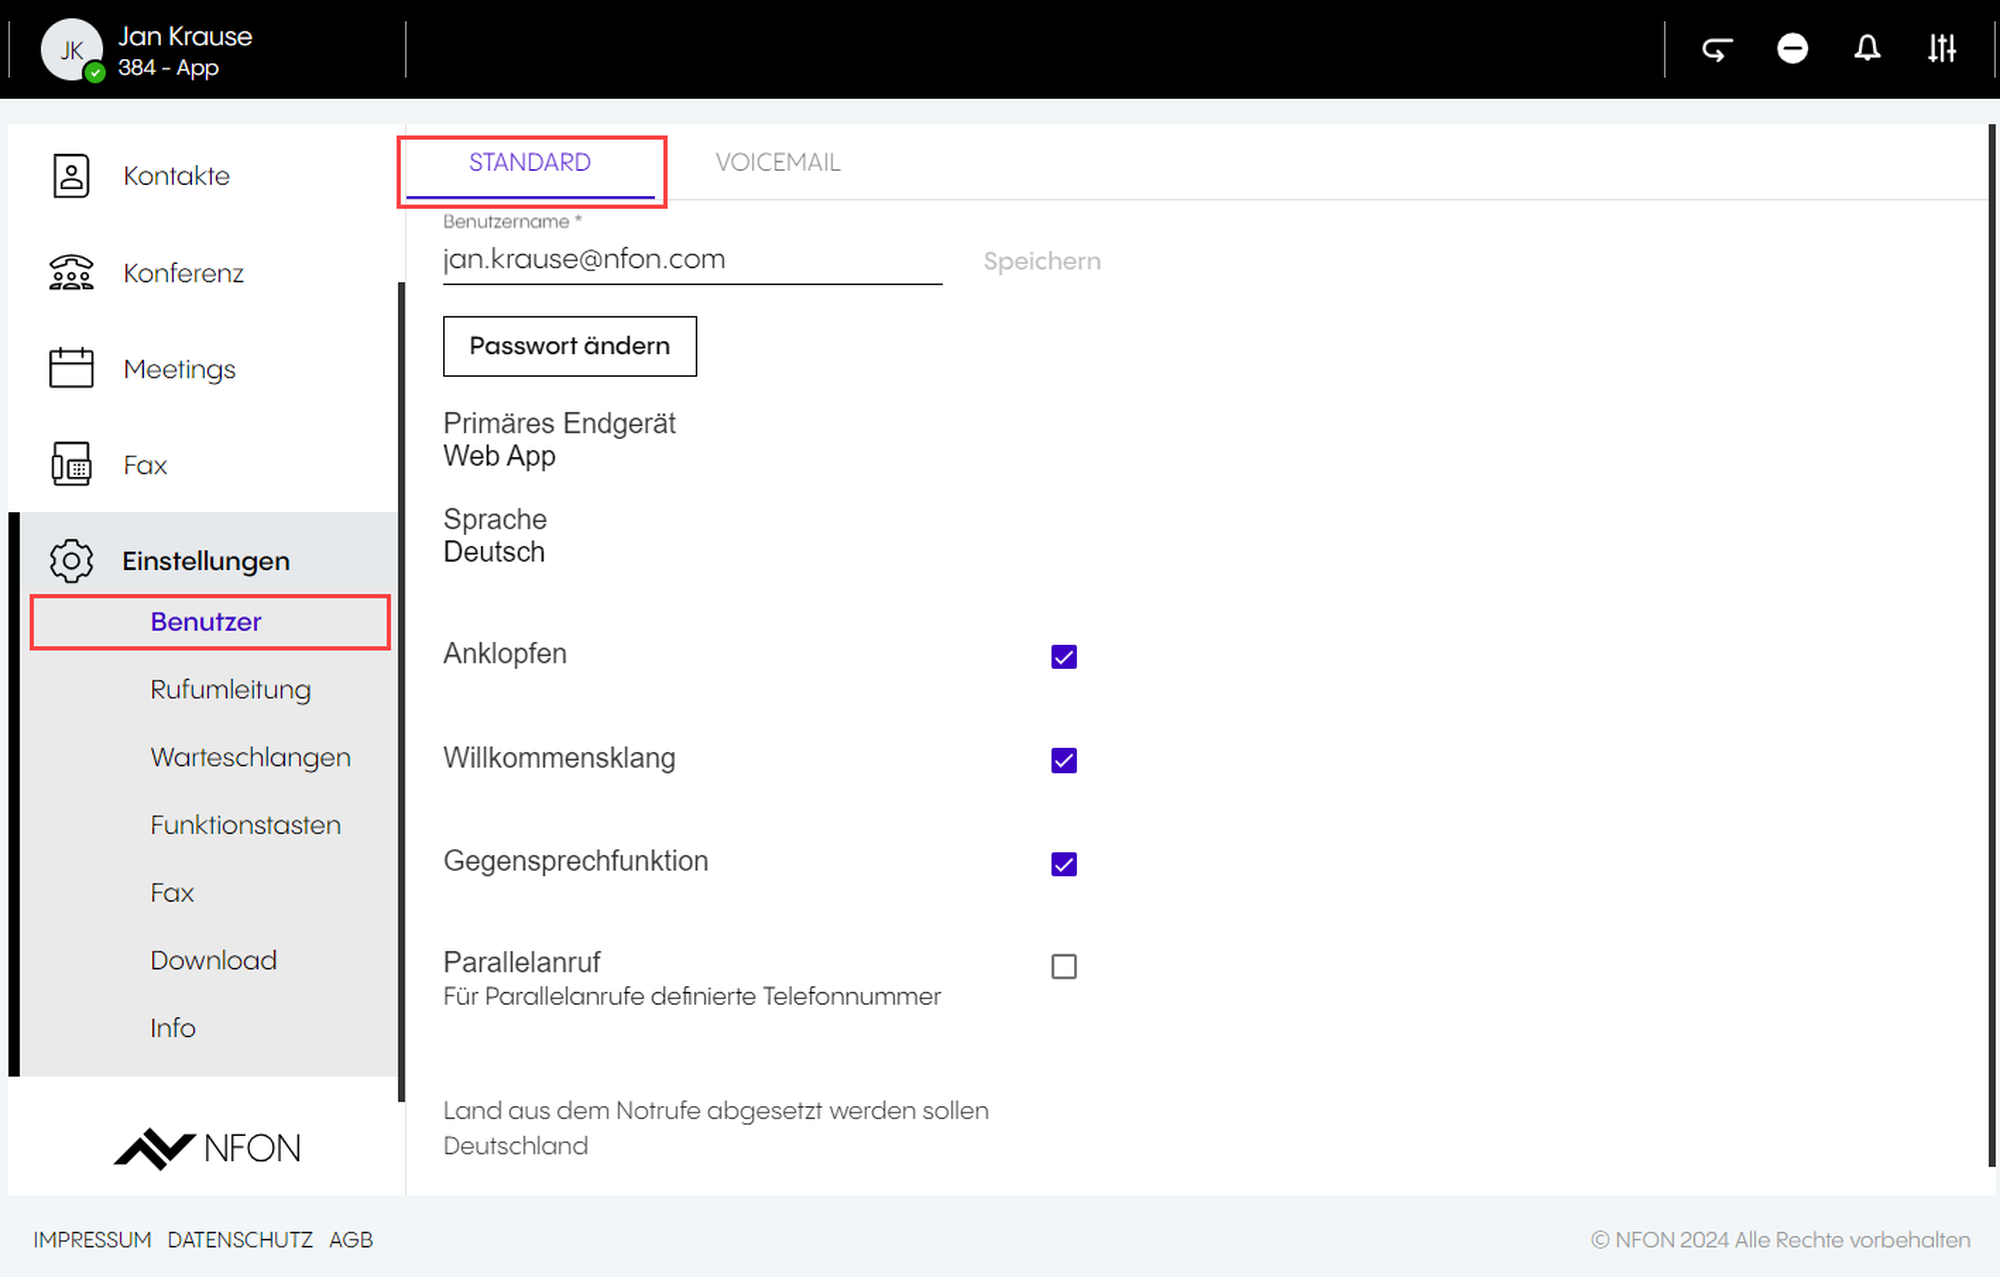
Task: Toggle the Gegensprechfunktion checkbox
Action: point(1064,864)
